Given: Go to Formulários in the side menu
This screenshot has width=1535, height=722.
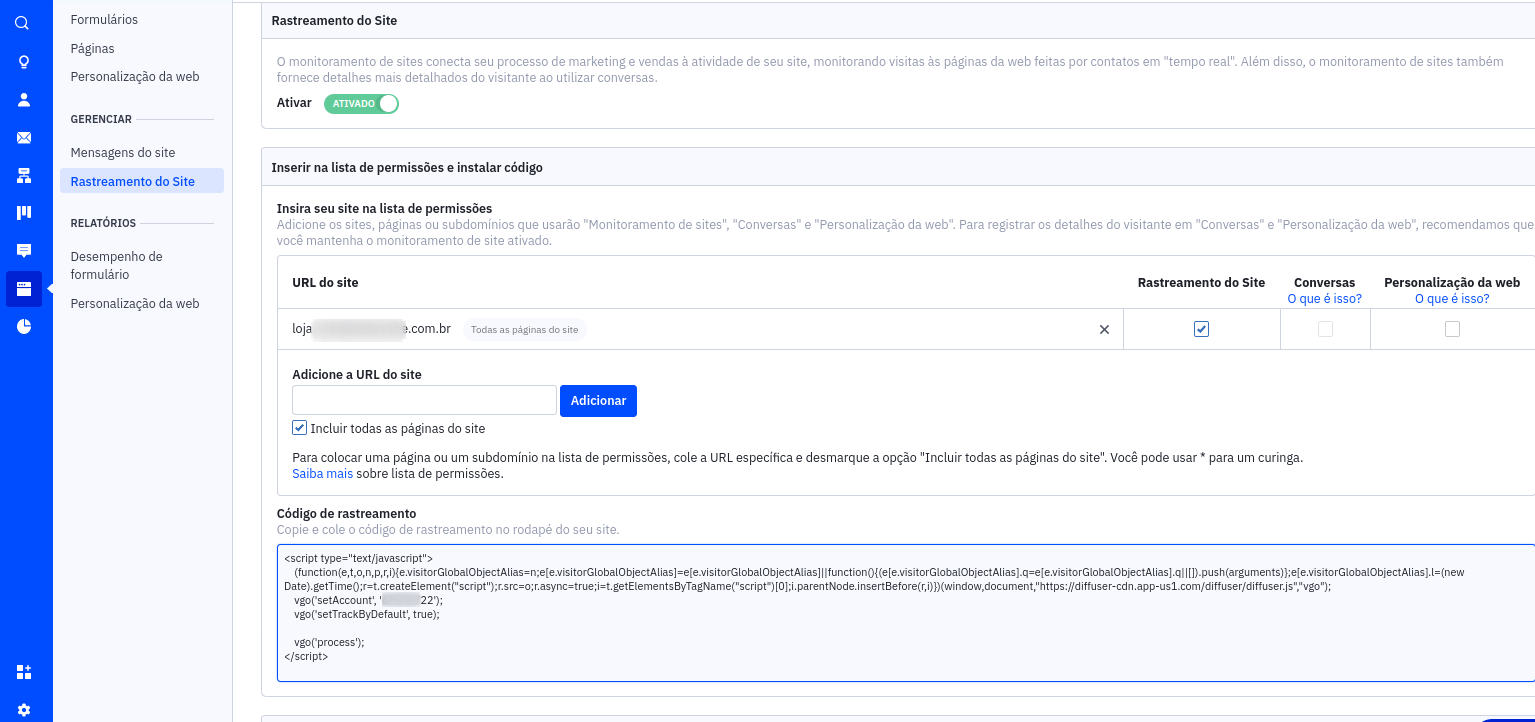Looking at the screenshot, I should 104,20.
